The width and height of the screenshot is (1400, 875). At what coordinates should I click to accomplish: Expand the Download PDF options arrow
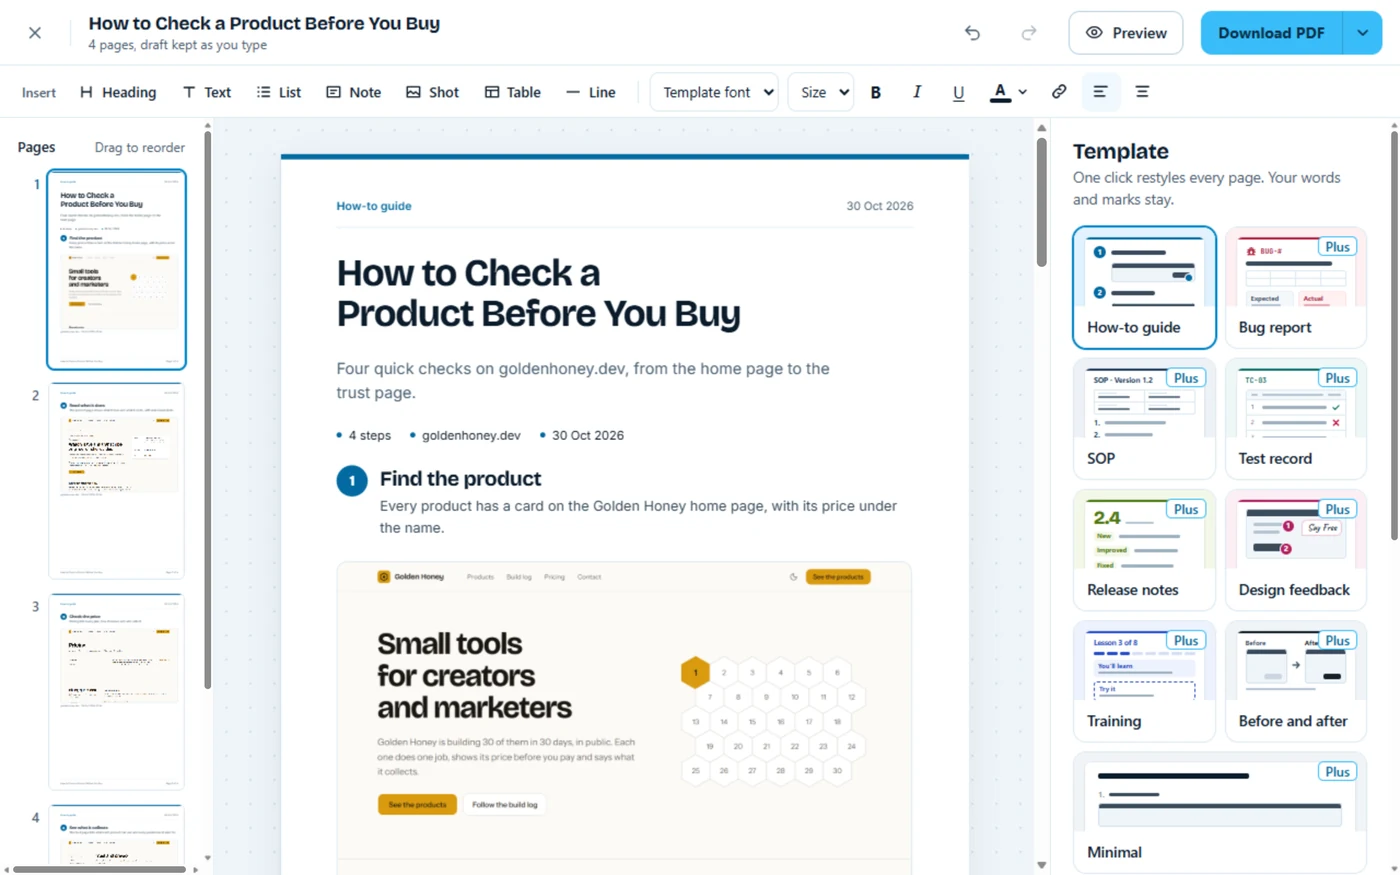(1362, 33)
